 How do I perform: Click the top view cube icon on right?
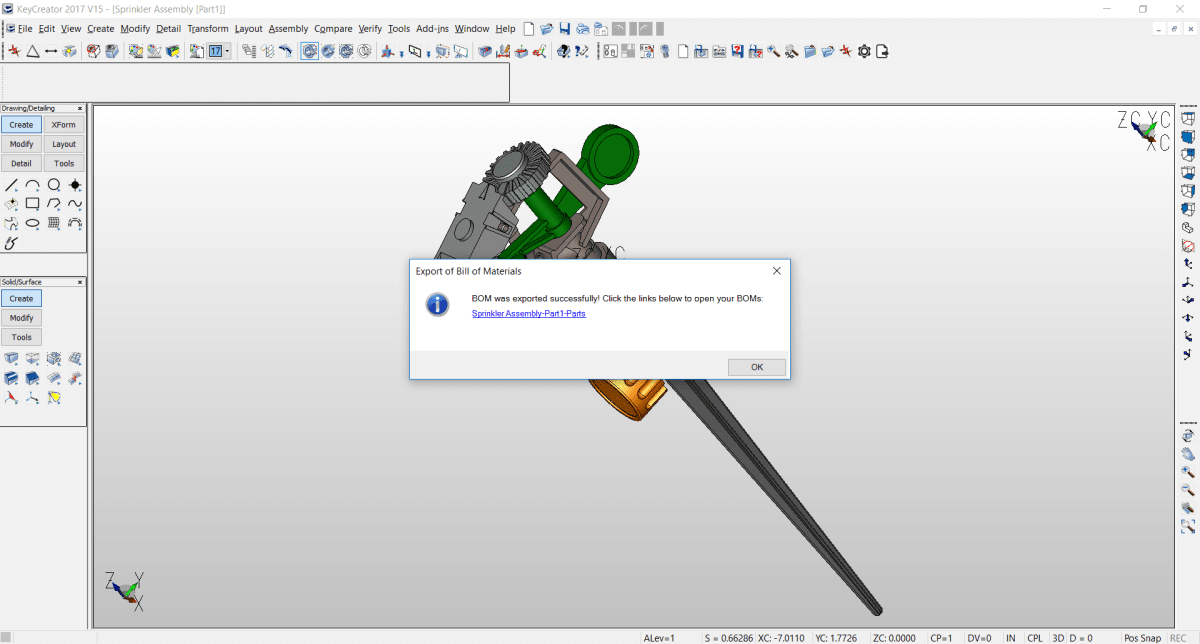click(x=1187, y=119)
